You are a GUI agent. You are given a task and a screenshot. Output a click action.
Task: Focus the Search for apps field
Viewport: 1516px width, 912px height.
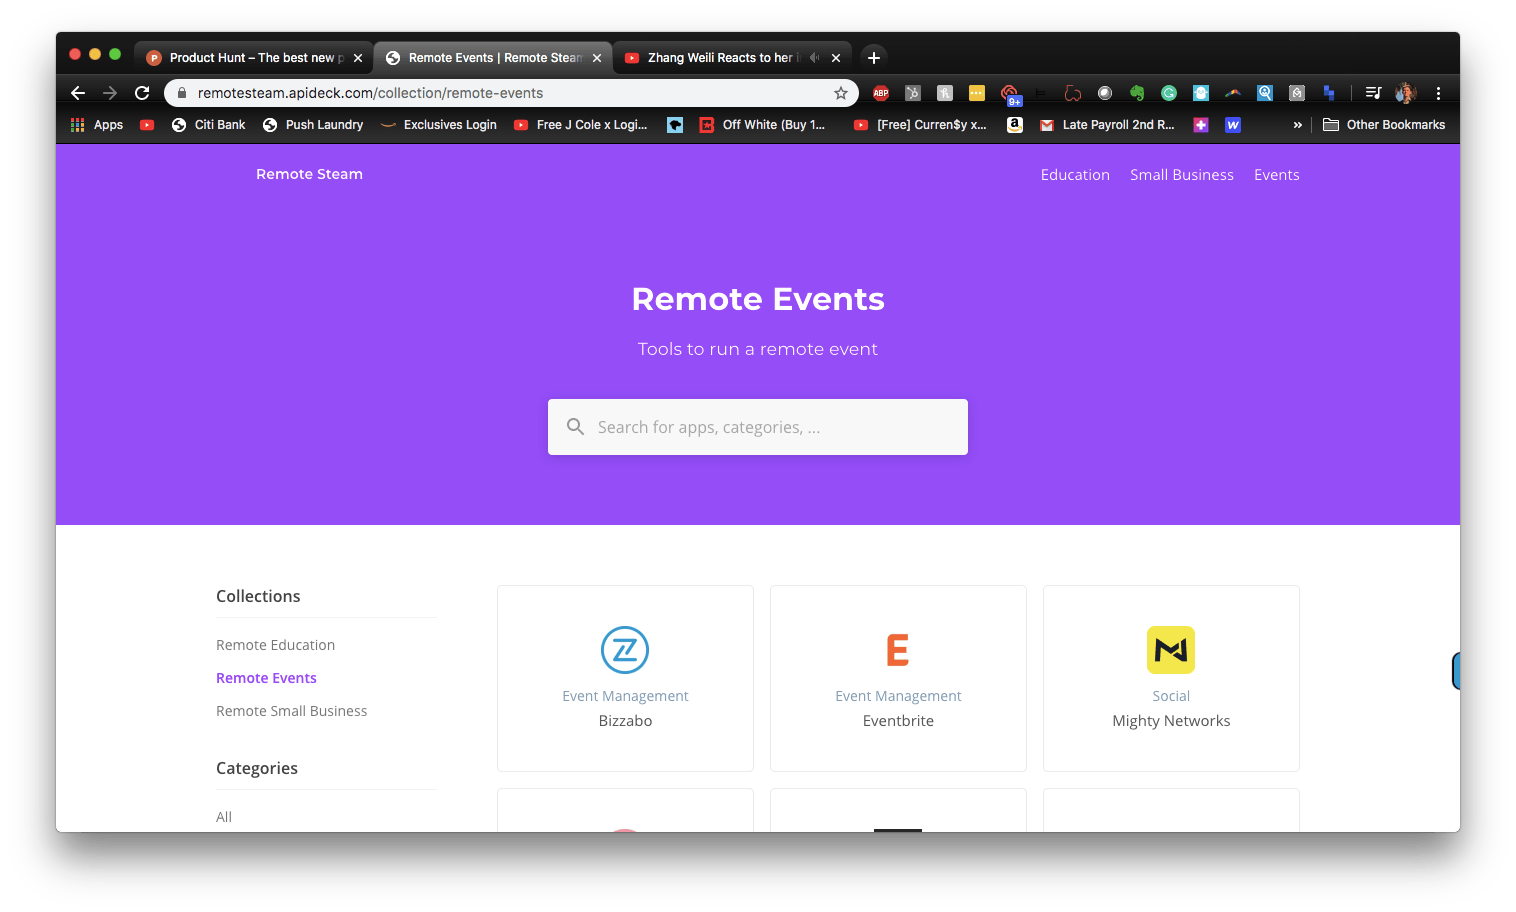[758, 427]
